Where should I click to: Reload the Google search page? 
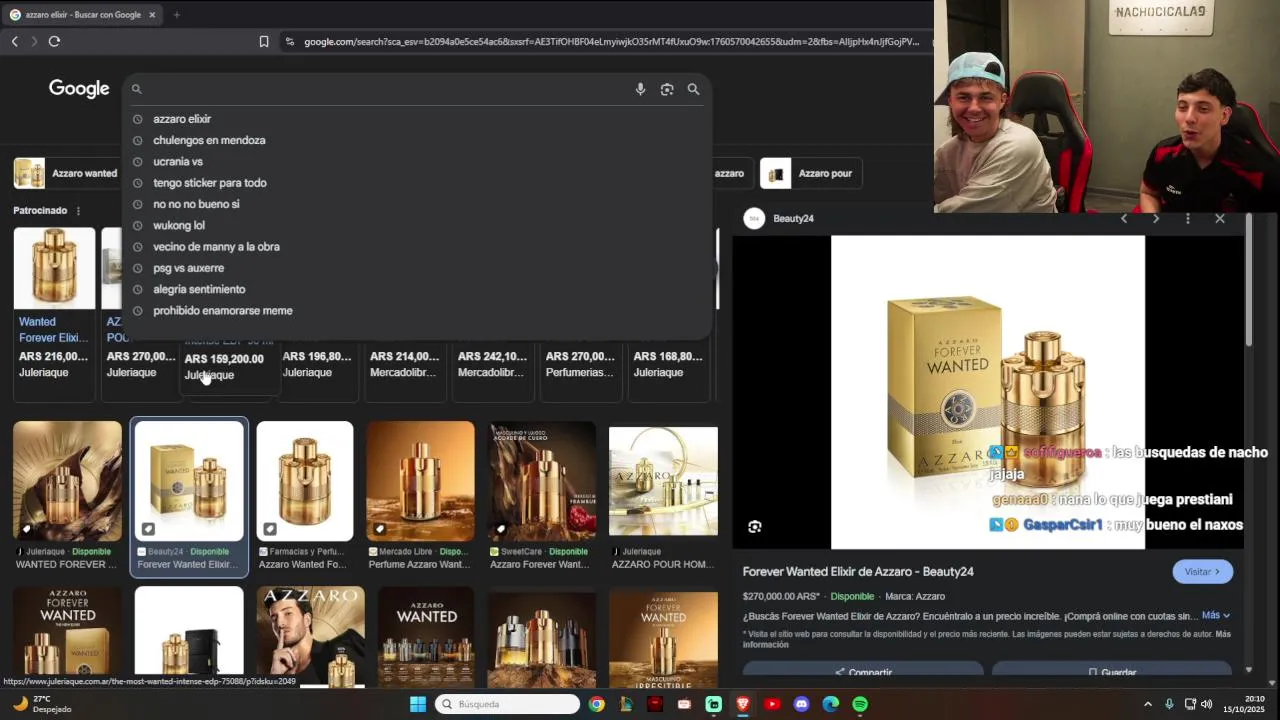click(54, 41)
